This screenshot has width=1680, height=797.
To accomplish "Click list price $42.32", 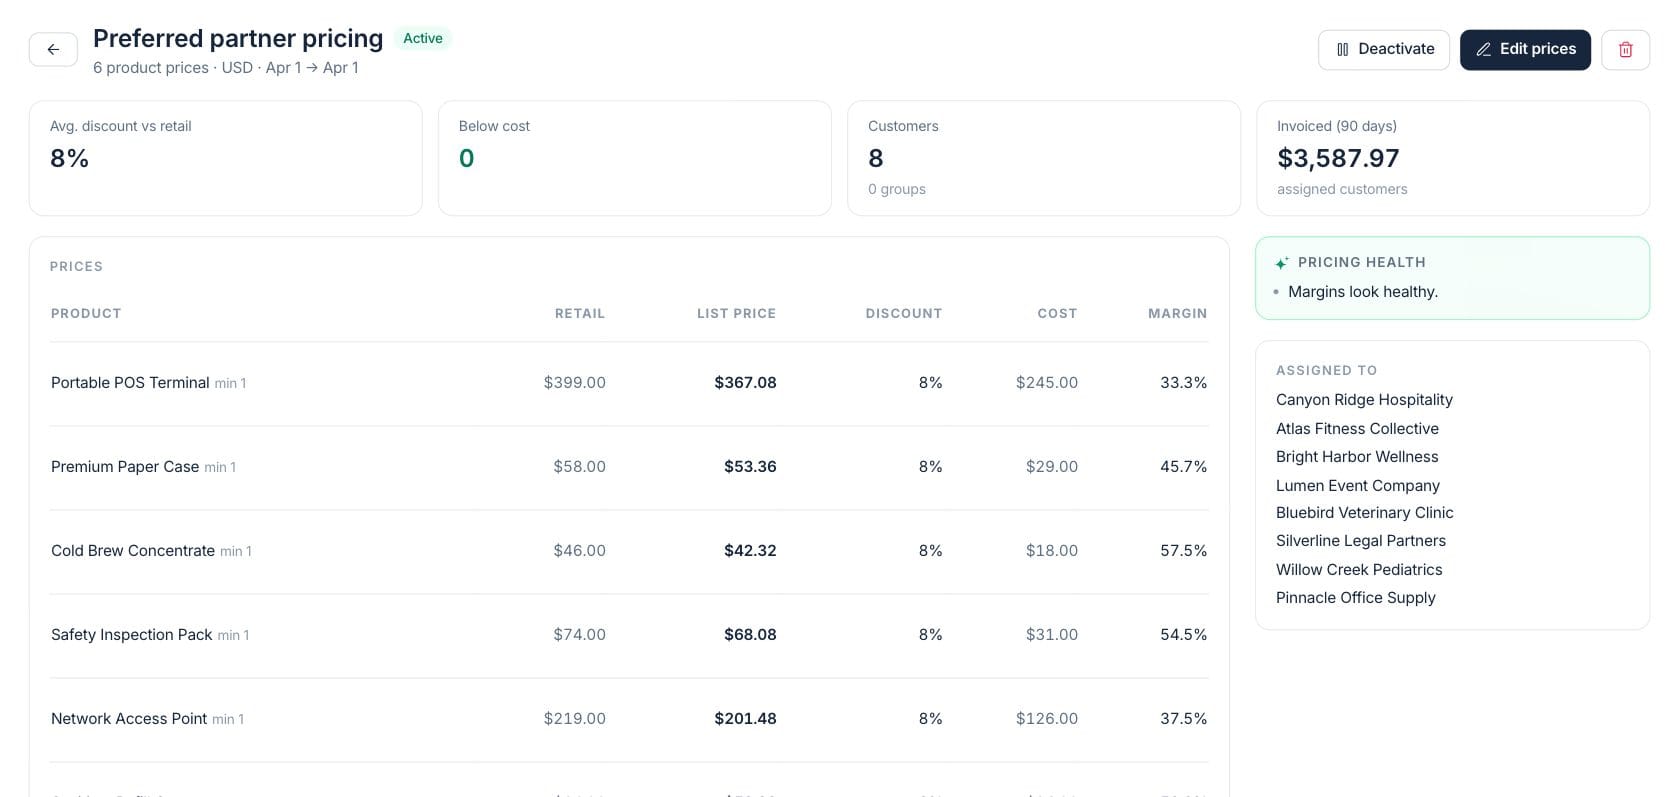I will pos(750,551).
